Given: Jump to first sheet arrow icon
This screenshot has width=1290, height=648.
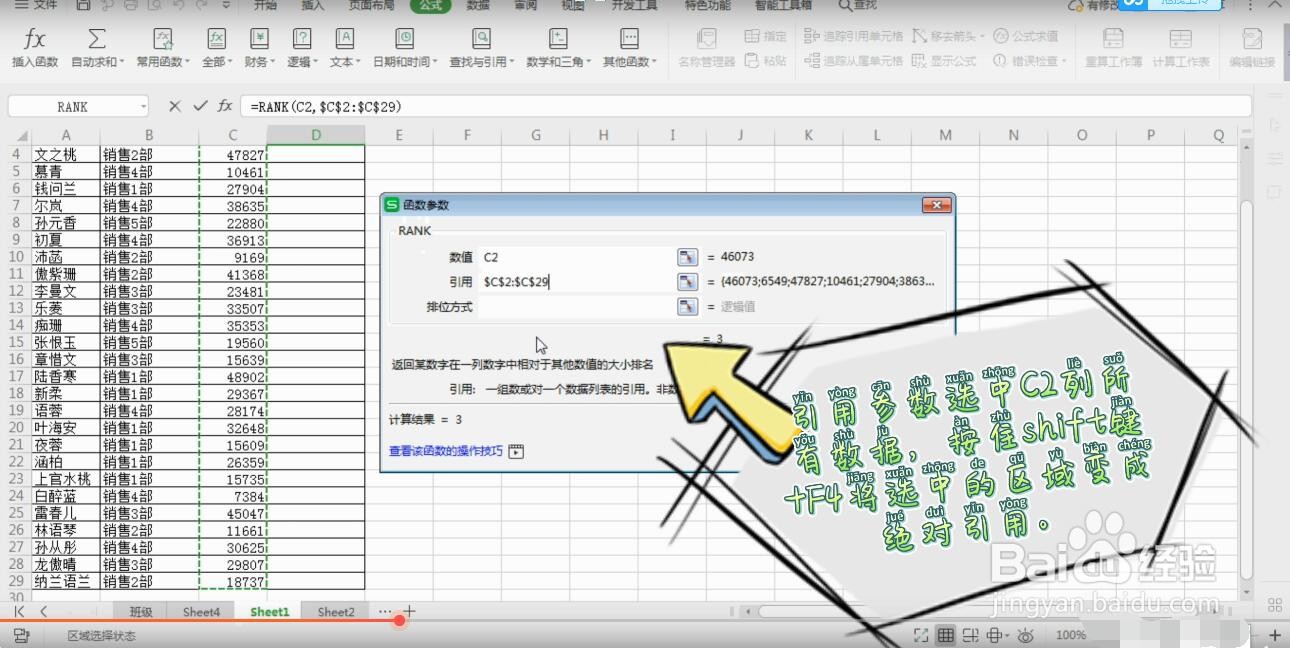Looking at the screenshot, I should pyautogui.click(x=19, y=611).
